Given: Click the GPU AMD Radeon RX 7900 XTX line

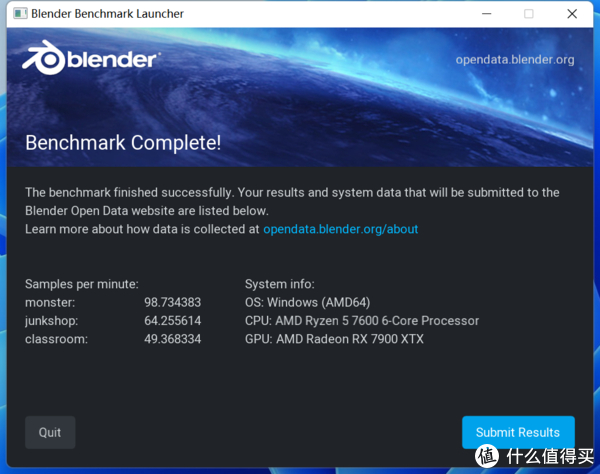Looking at the screenshot, I should pos(334,339).
